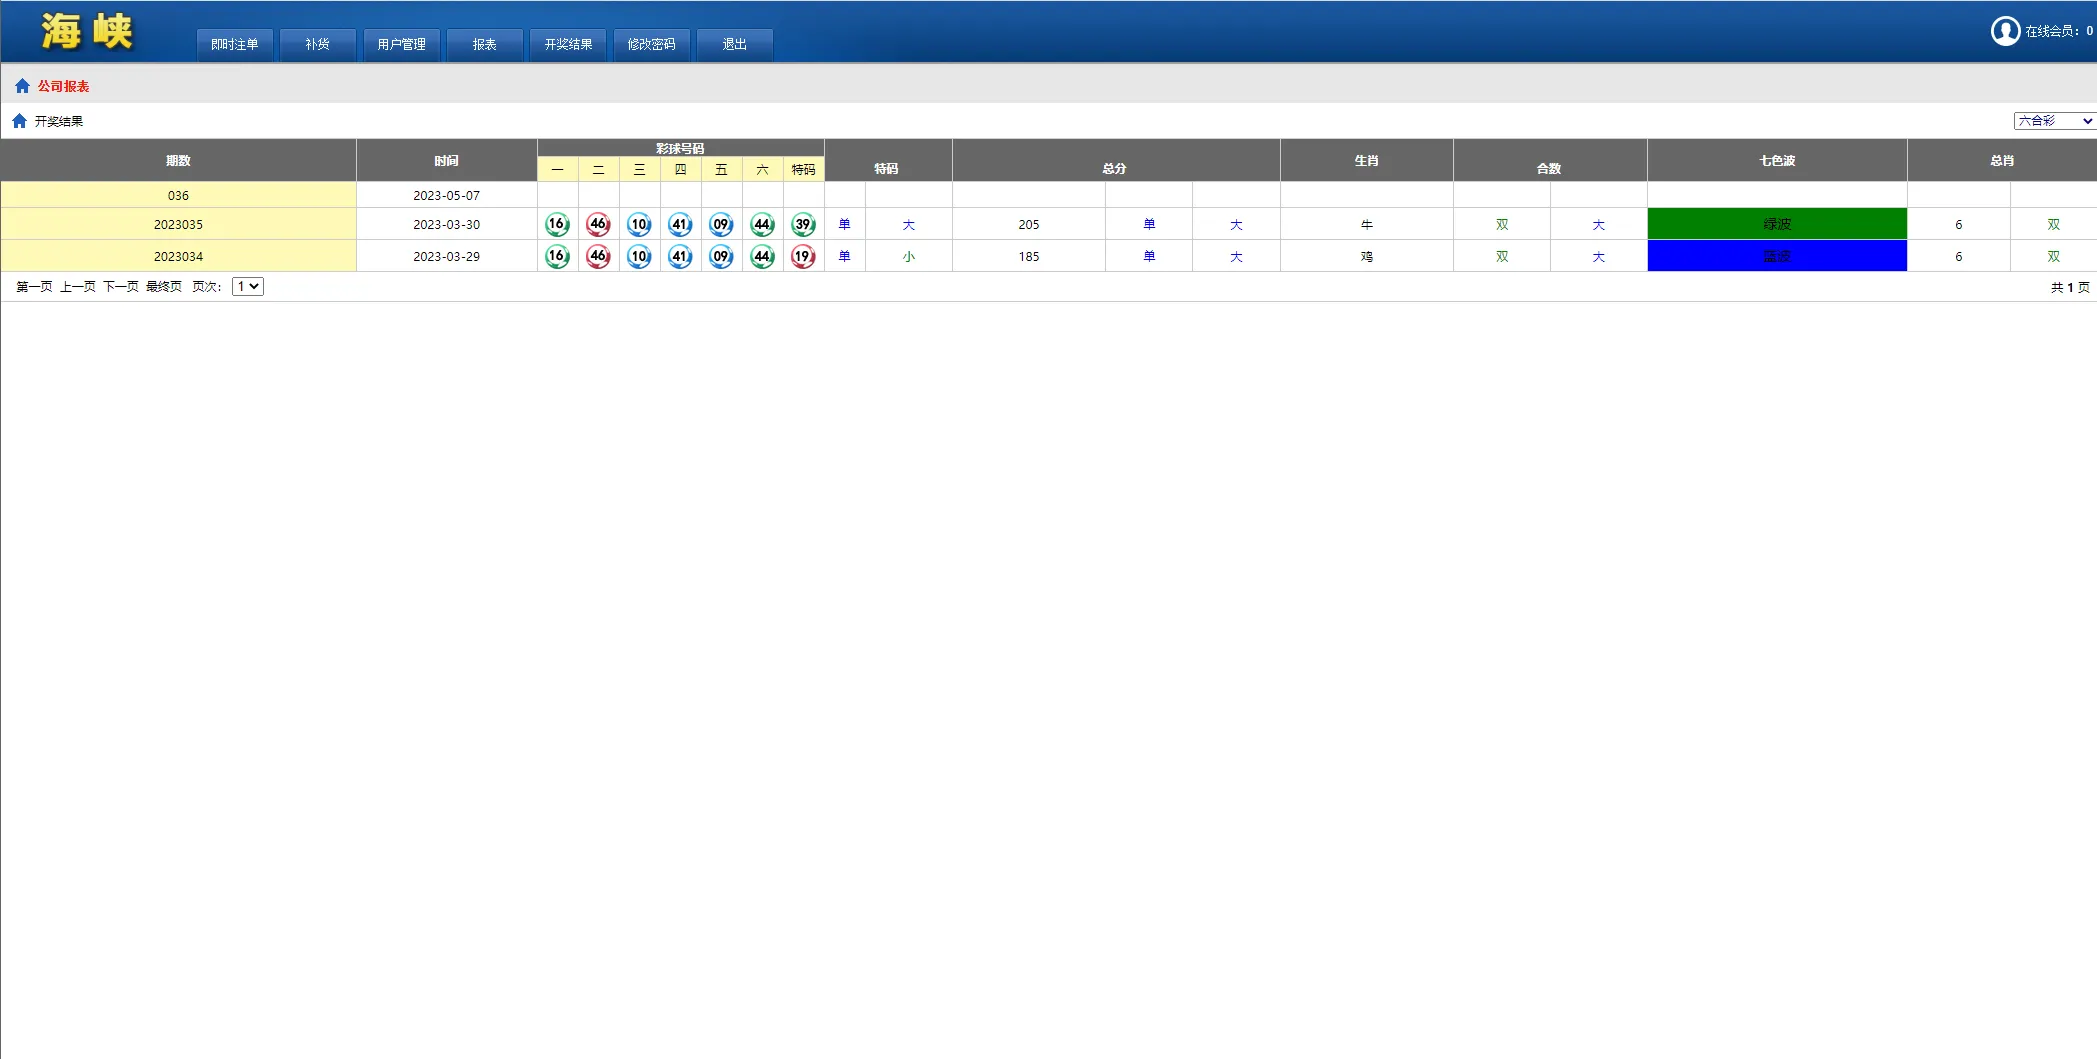Click red ball 46 in row 2023035
This screenshot has width=2097, height=1059.
point(598,225)
